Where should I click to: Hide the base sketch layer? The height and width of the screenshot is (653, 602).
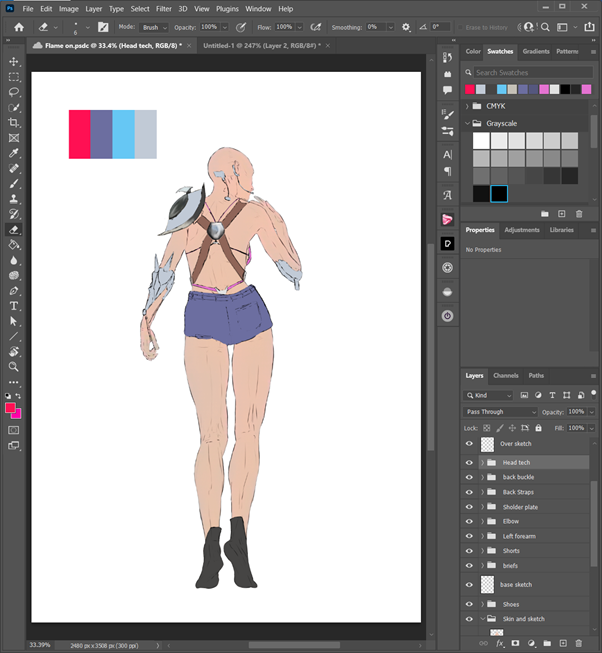pyautogui.click(x=469, y=585)
